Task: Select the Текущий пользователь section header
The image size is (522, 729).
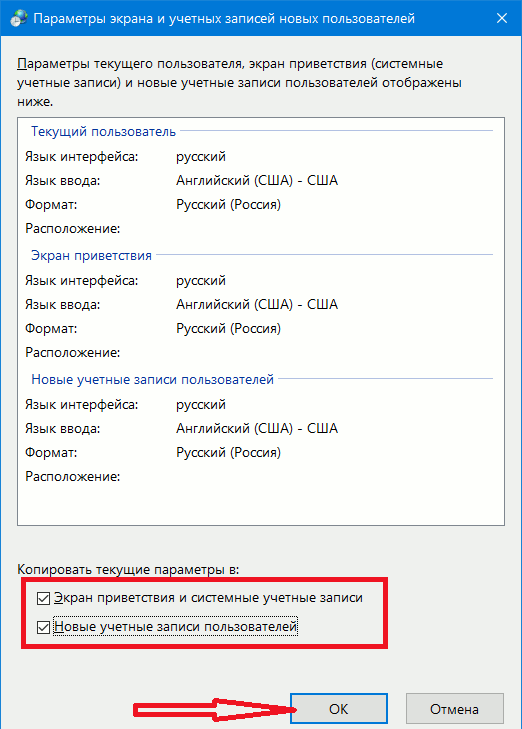Action: 103,132
